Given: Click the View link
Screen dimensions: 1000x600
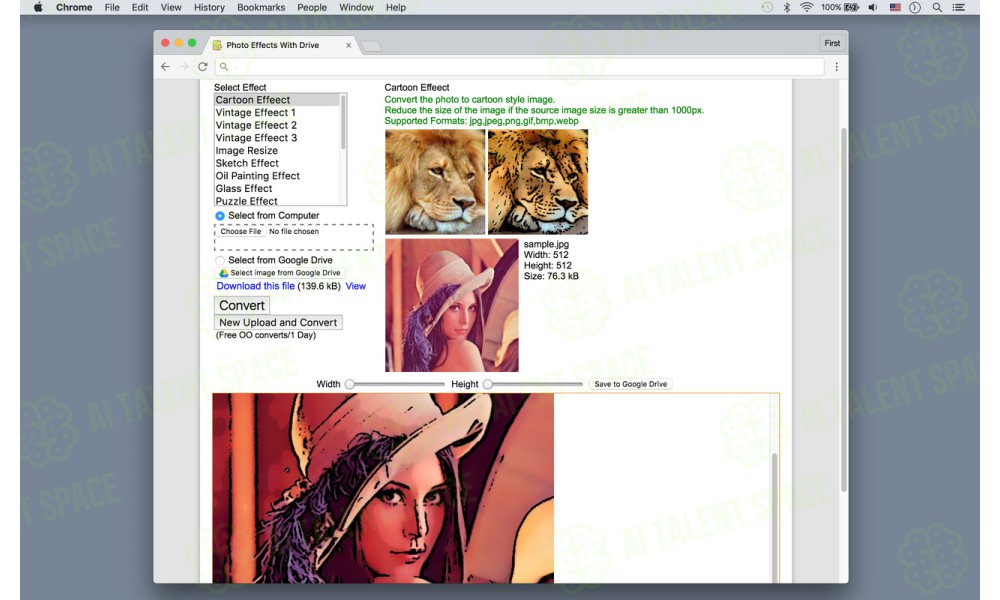Looking at the screenshot, I should tap(355, 286).
